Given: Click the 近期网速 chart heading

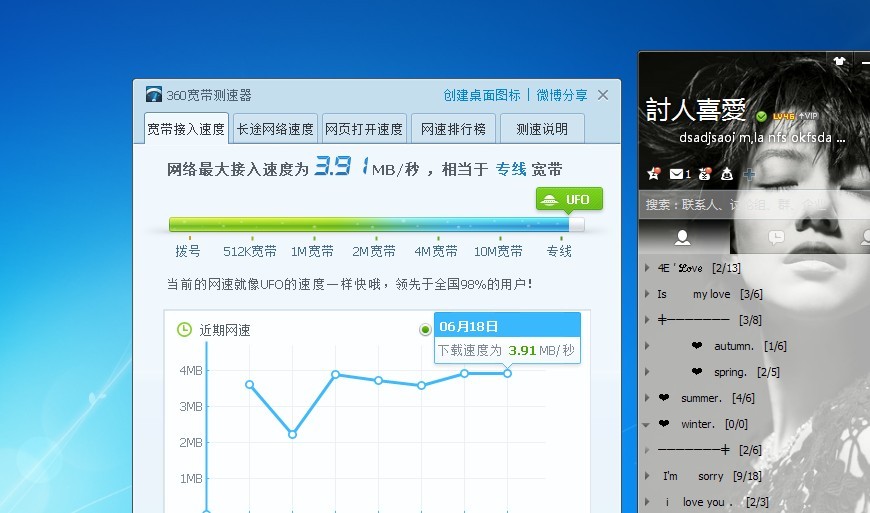Looking at the screenshot, I should [225, 330].
